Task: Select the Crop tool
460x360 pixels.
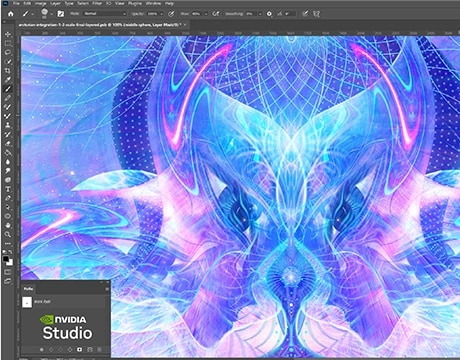Action: click(x=8, y=71)
